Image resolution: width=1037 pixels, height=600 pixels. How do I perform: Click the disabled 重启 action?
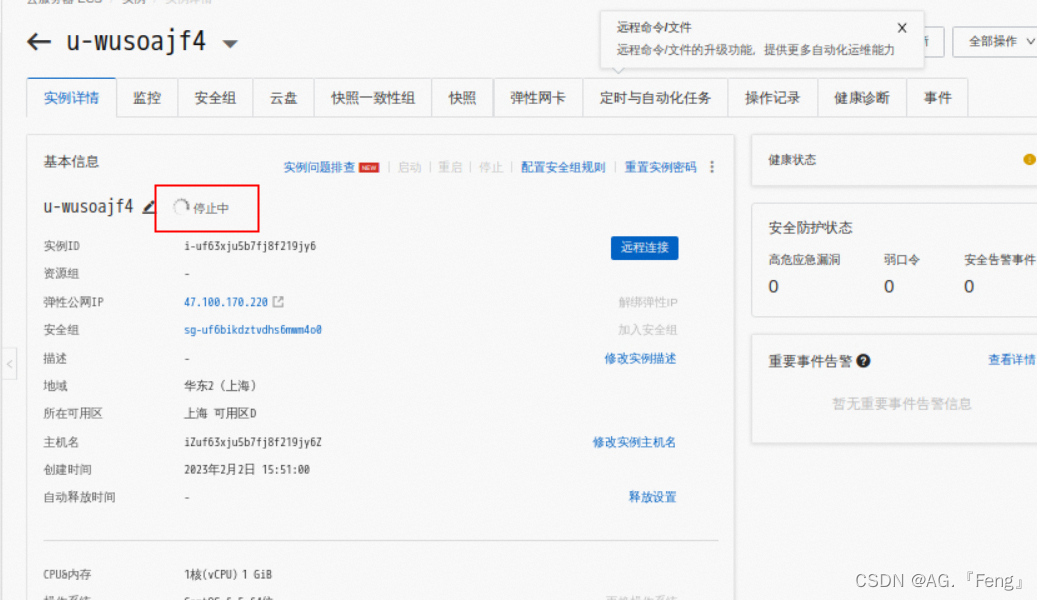pyautogui.click(x=450, y=167)
